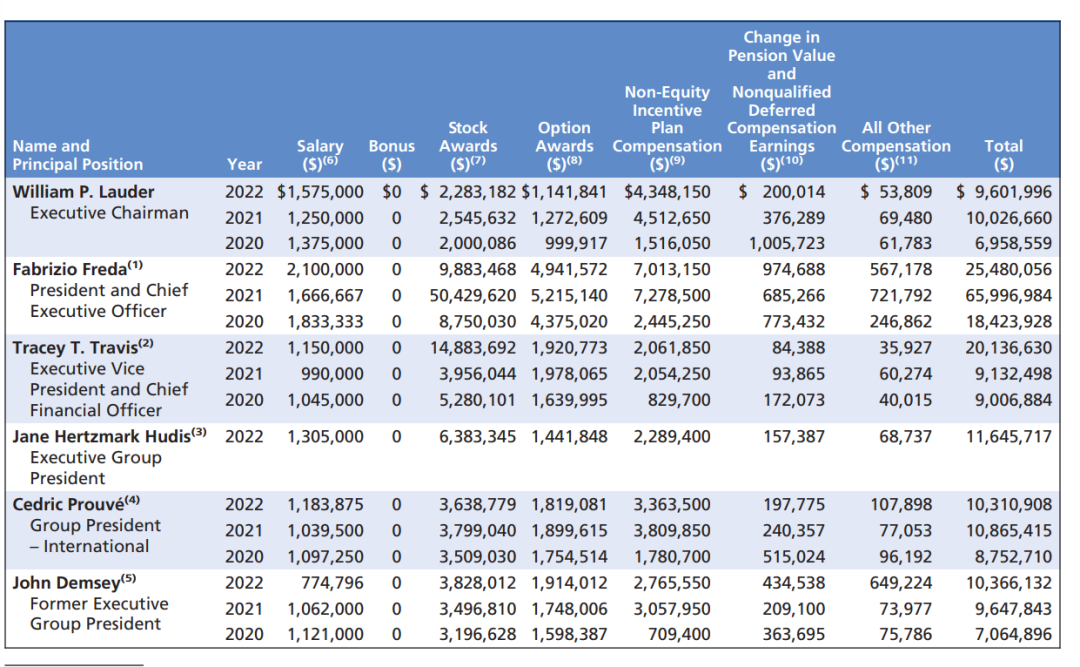Select the Stock Awards column header
The width and height of the screenshot is (1080, 667).
click(x=467, y=145)
